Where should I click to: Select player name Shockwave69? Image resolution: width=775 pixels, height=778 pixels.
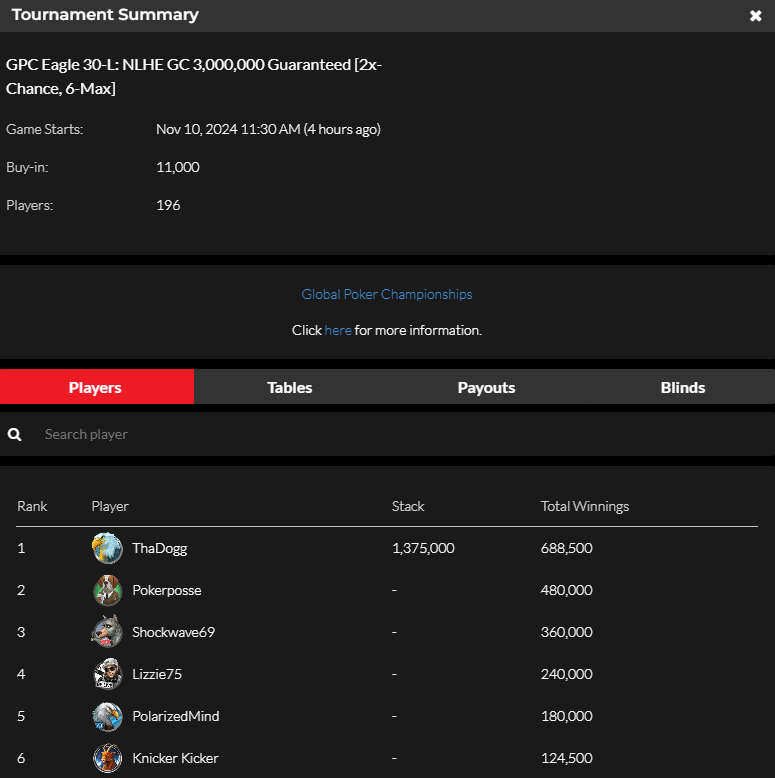pyautogui.click(x=174, y=632)
